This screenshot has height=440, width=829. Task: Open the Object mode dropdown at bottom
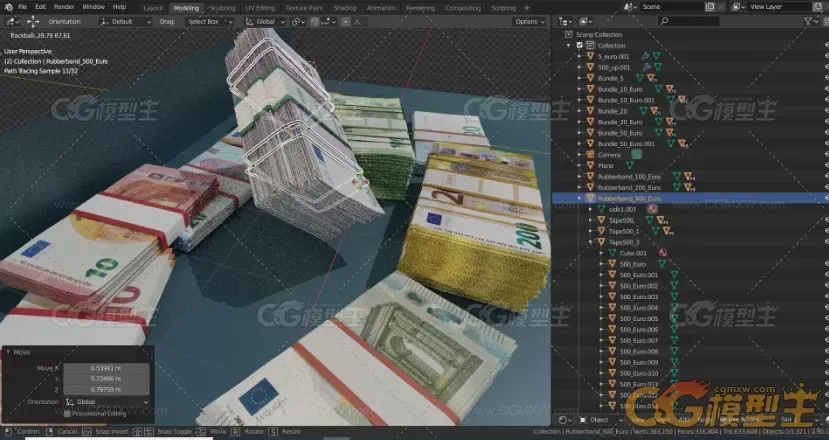coord(601,420)
